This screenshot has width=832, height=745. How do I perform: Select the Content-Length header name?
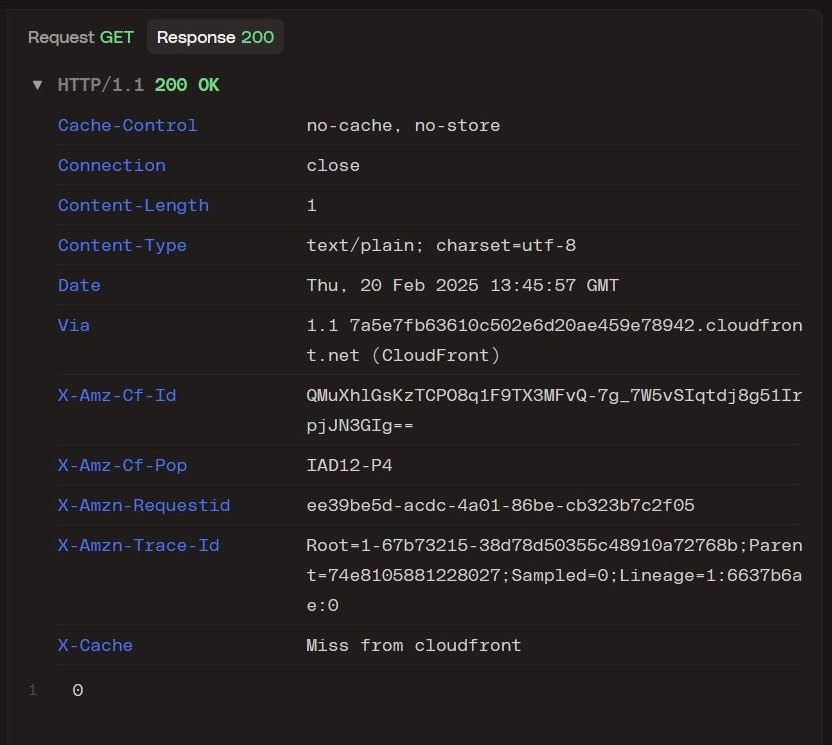click(133, 205)
